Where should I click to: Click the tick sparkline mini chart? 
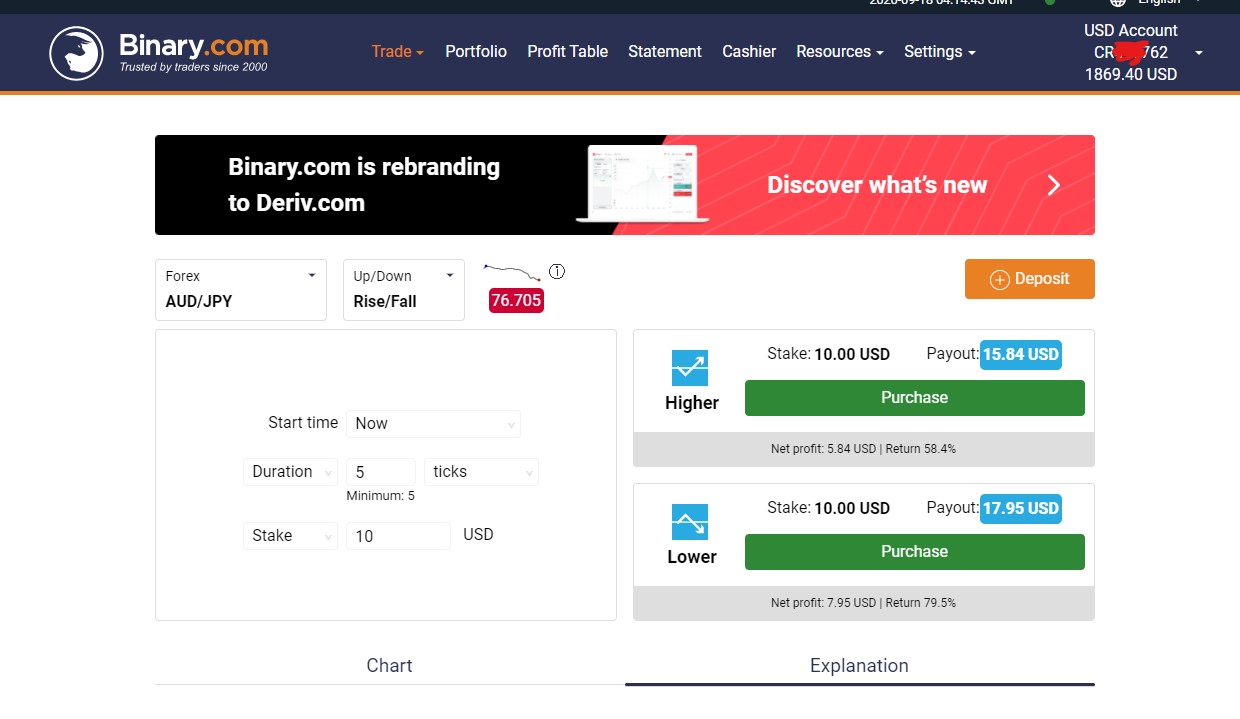[x=512, y=272]
